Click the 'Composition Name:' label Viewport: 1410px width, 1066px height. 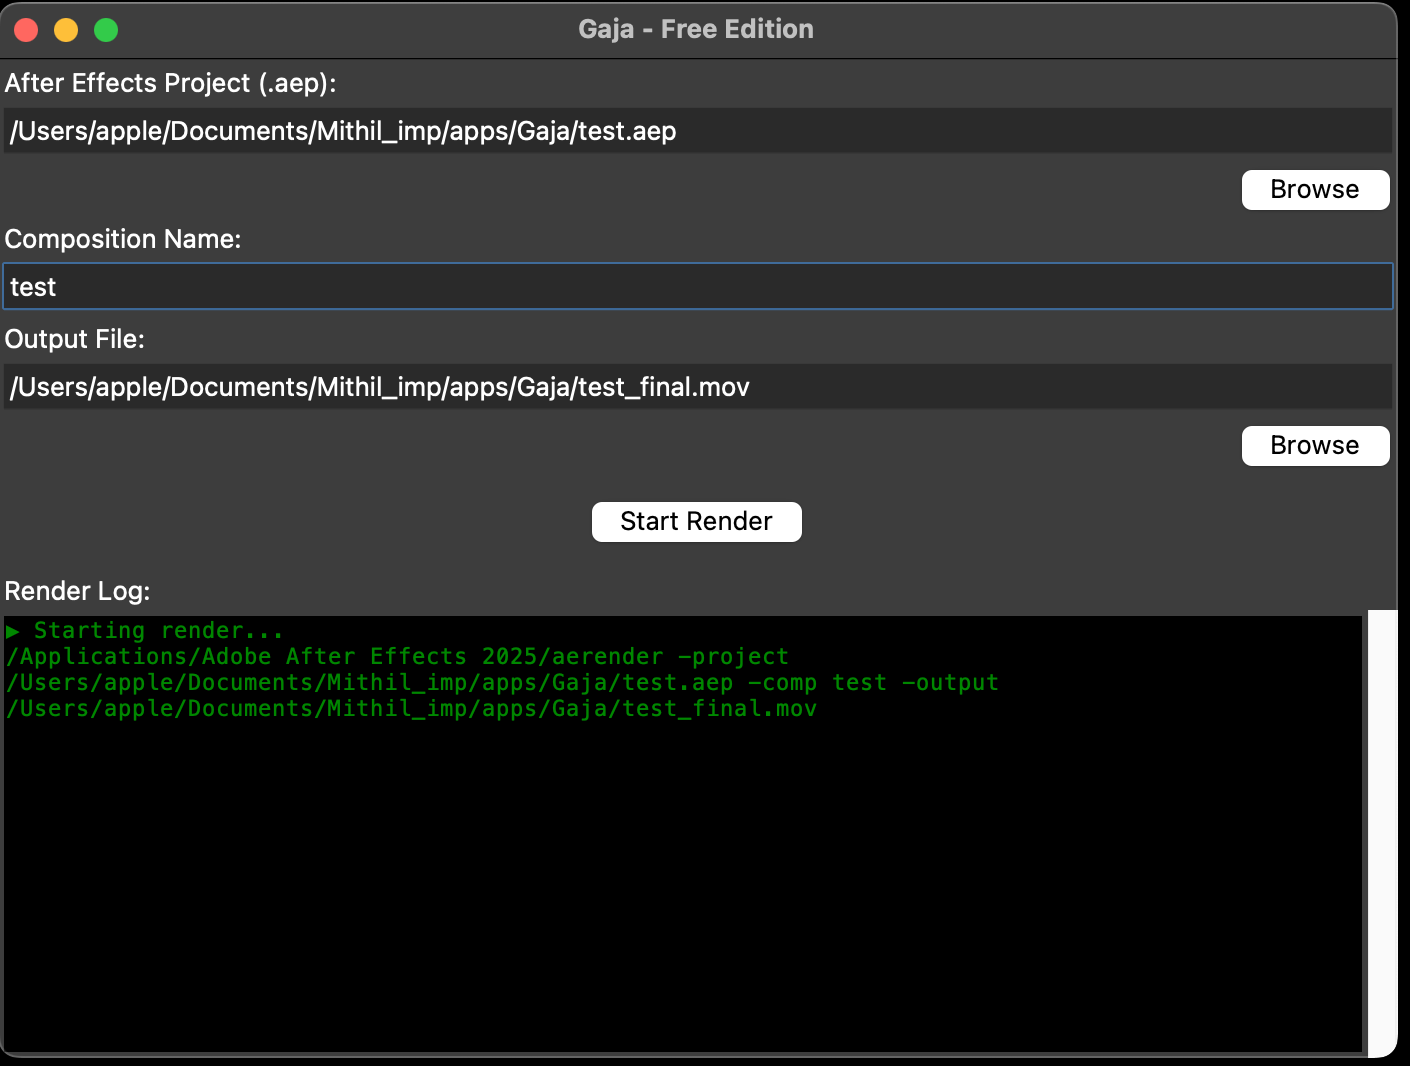click(x=123, y=239)
